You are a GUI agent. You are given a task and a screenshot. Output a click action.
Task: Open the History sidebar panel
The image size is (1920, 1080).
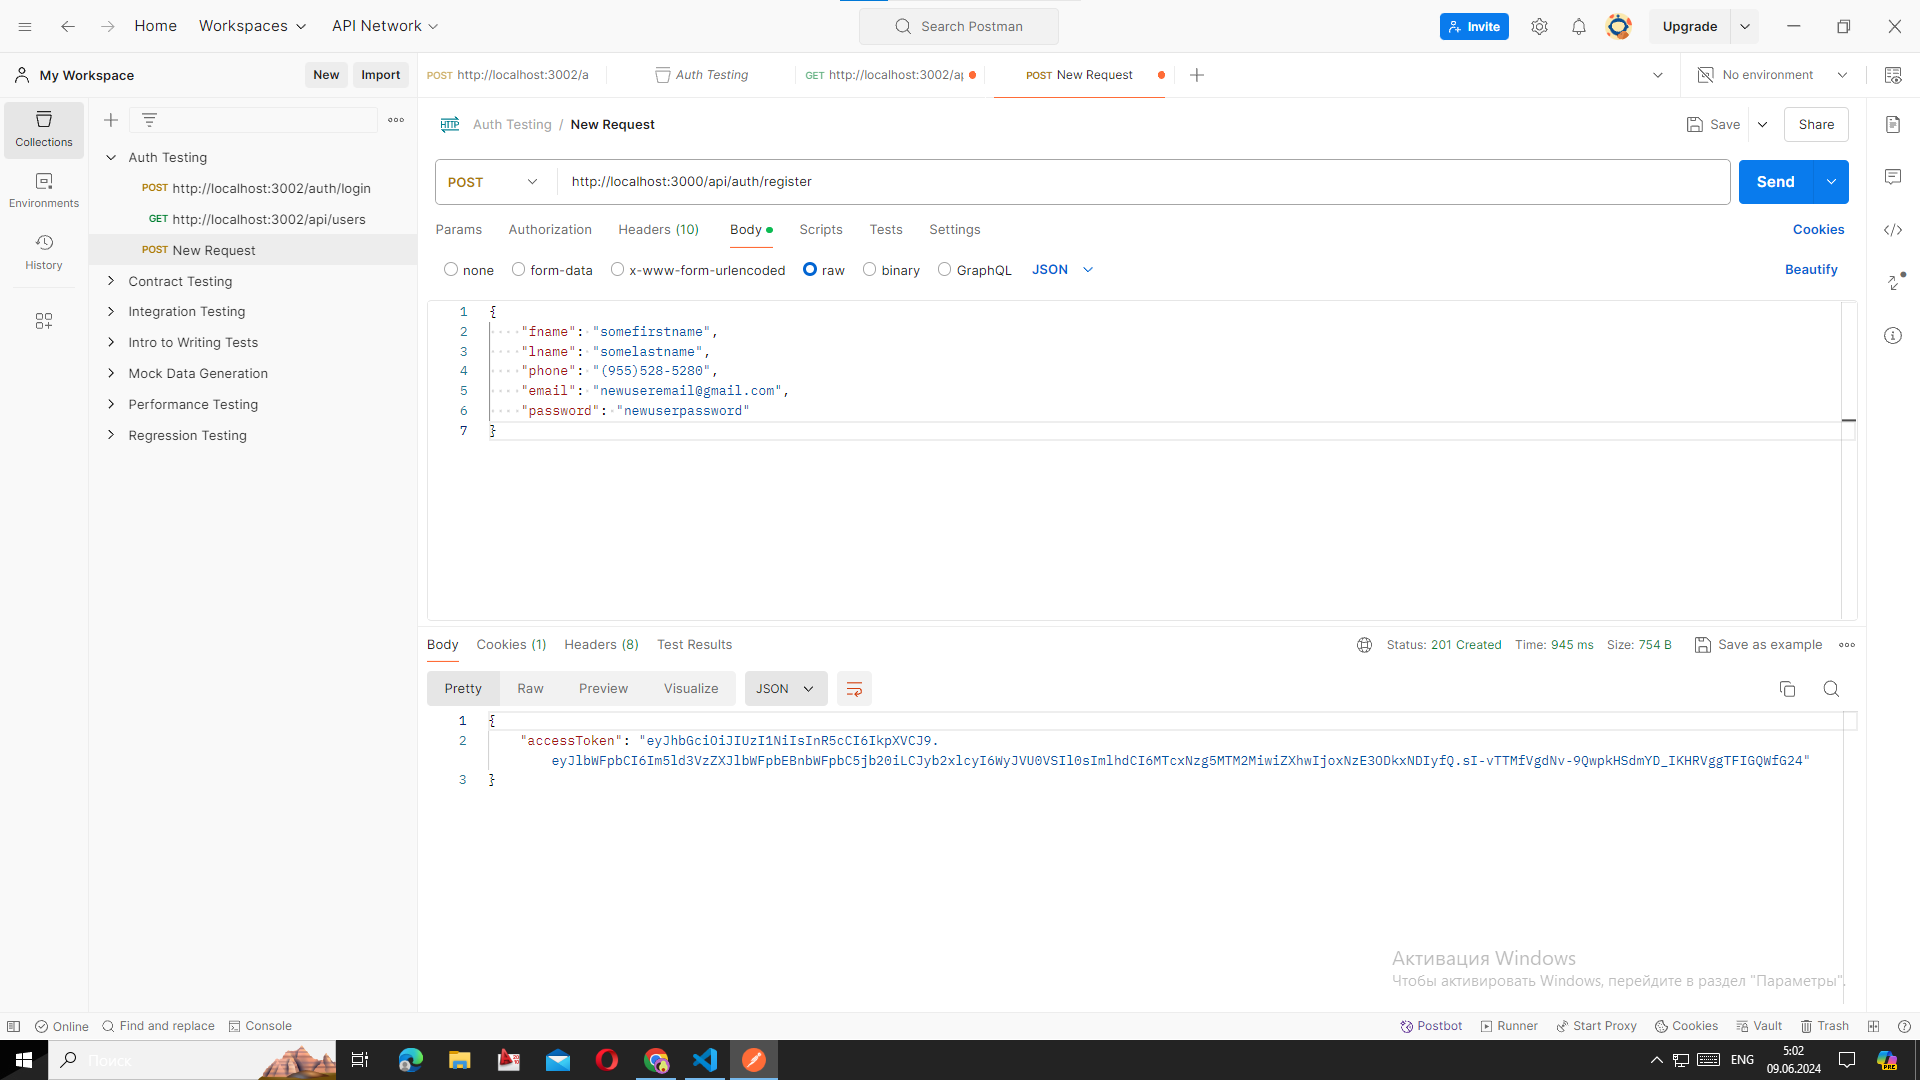click(x=43, y=252)
